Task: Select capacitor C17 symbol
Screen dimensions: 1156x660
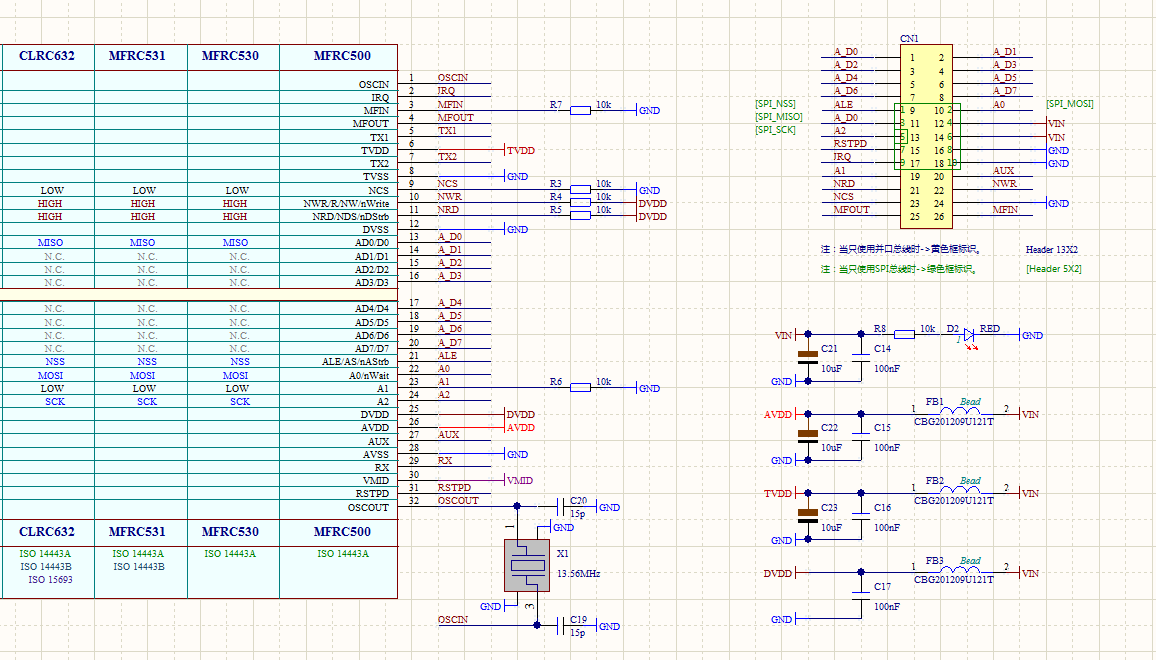Action: (860, 596)
